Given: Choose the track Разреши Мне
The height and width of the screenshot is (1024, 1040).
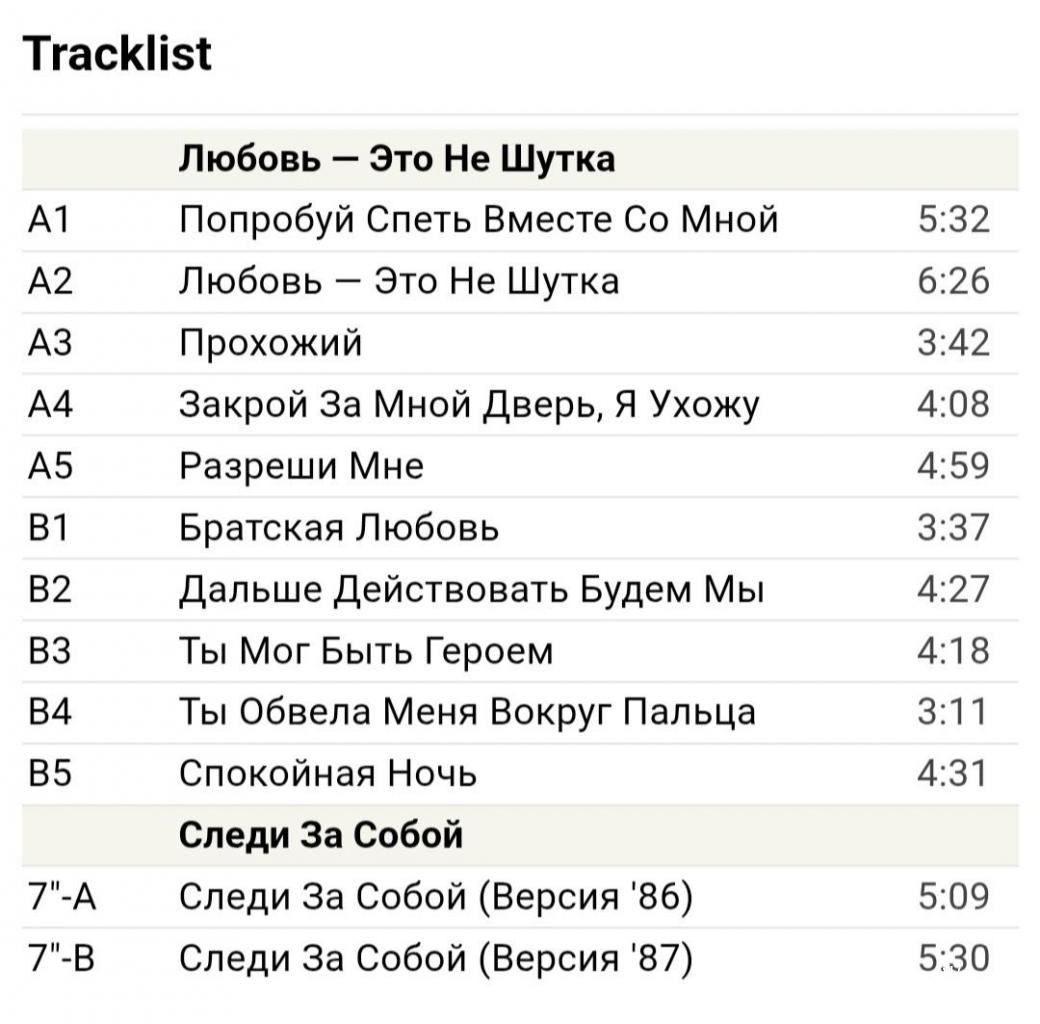Looking at the screenshot, I should pyautogui.click(x=301, y=466).
